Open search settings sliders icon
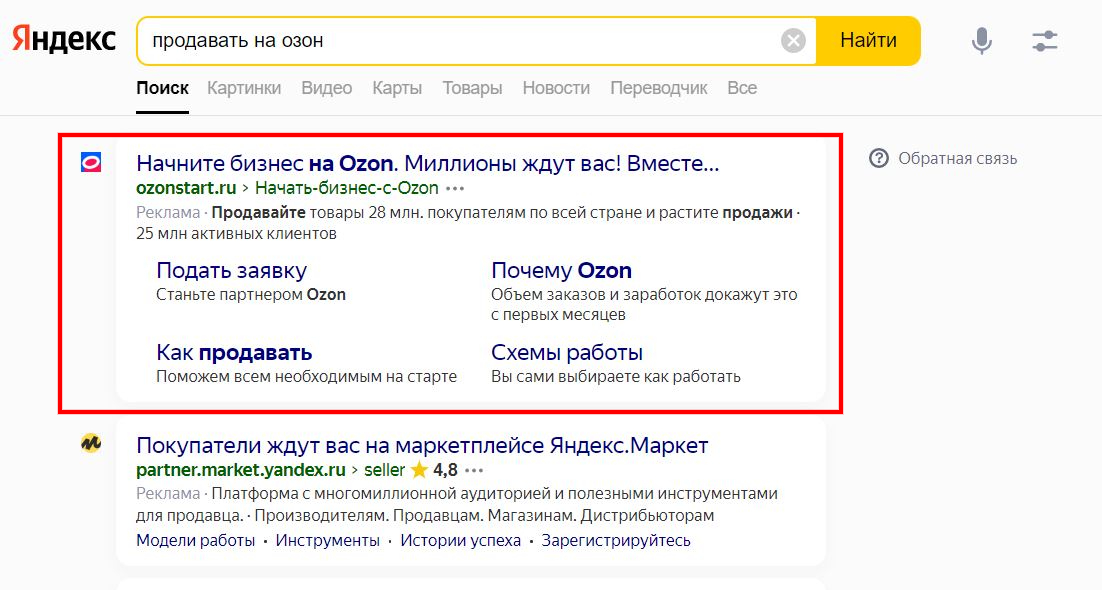The width and height of the screenshot is (1102, 590). [1044, 41]
